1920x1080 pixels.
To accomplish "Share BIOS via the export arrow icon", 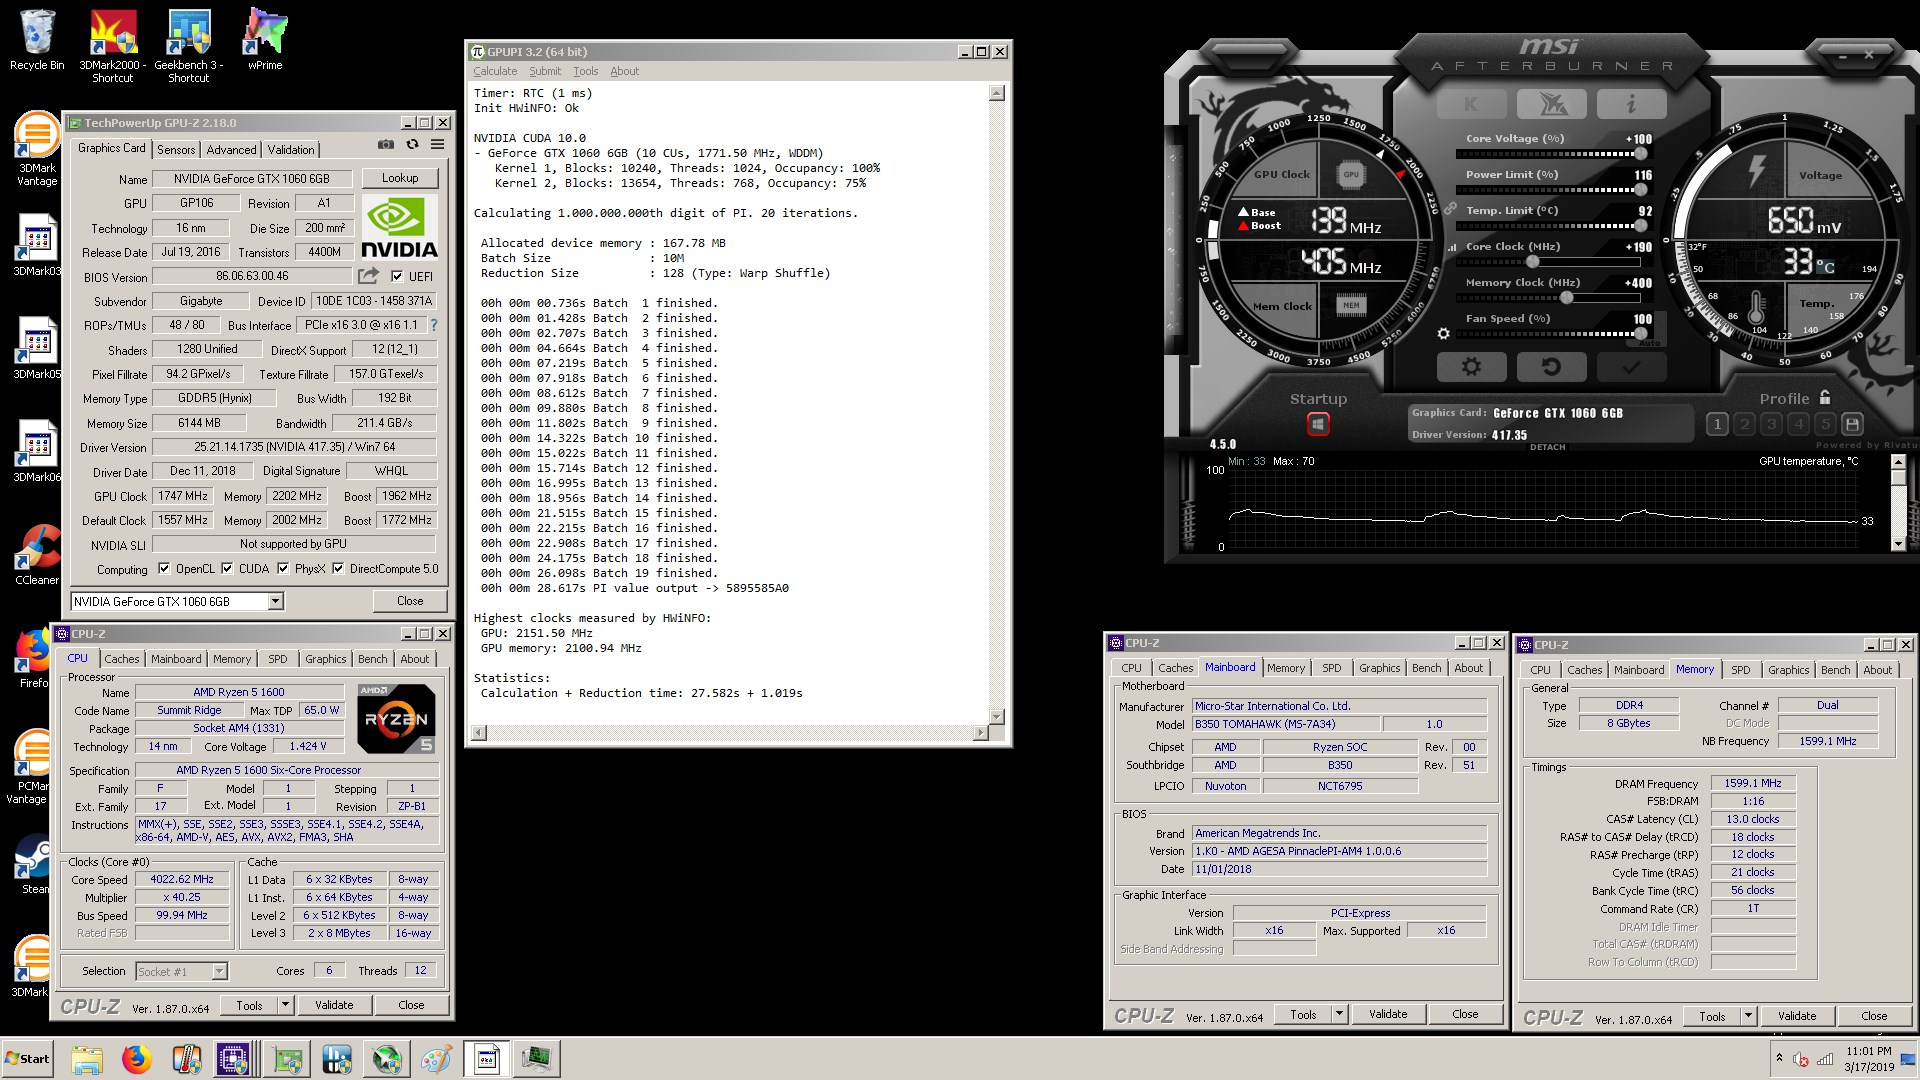I will click(368, 276).
